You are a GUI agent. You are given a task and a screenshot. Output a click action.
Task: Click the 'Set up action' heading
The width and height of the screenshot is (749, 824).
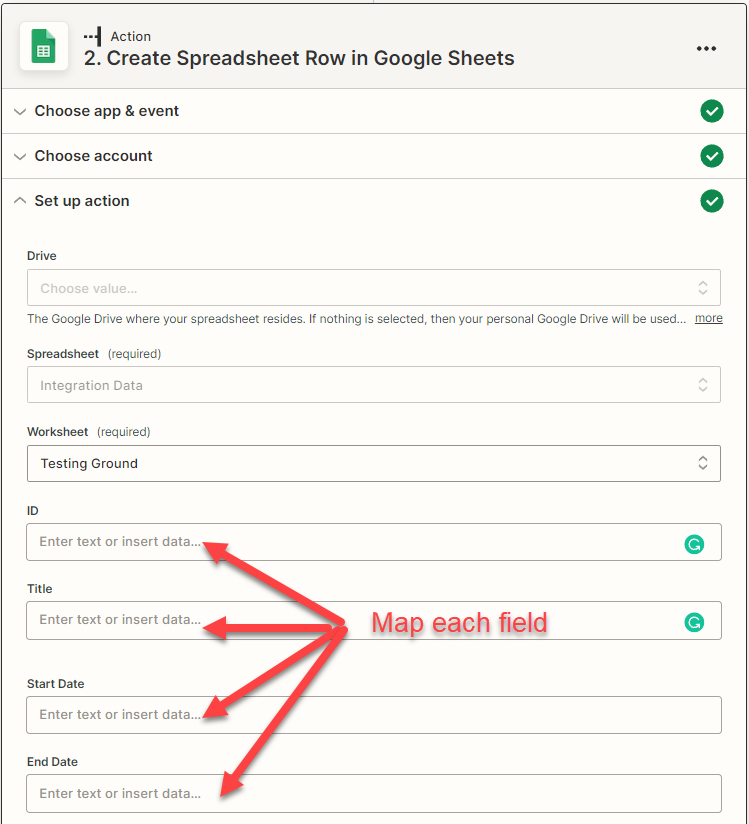pyautogui.click(x=82, y=201)
